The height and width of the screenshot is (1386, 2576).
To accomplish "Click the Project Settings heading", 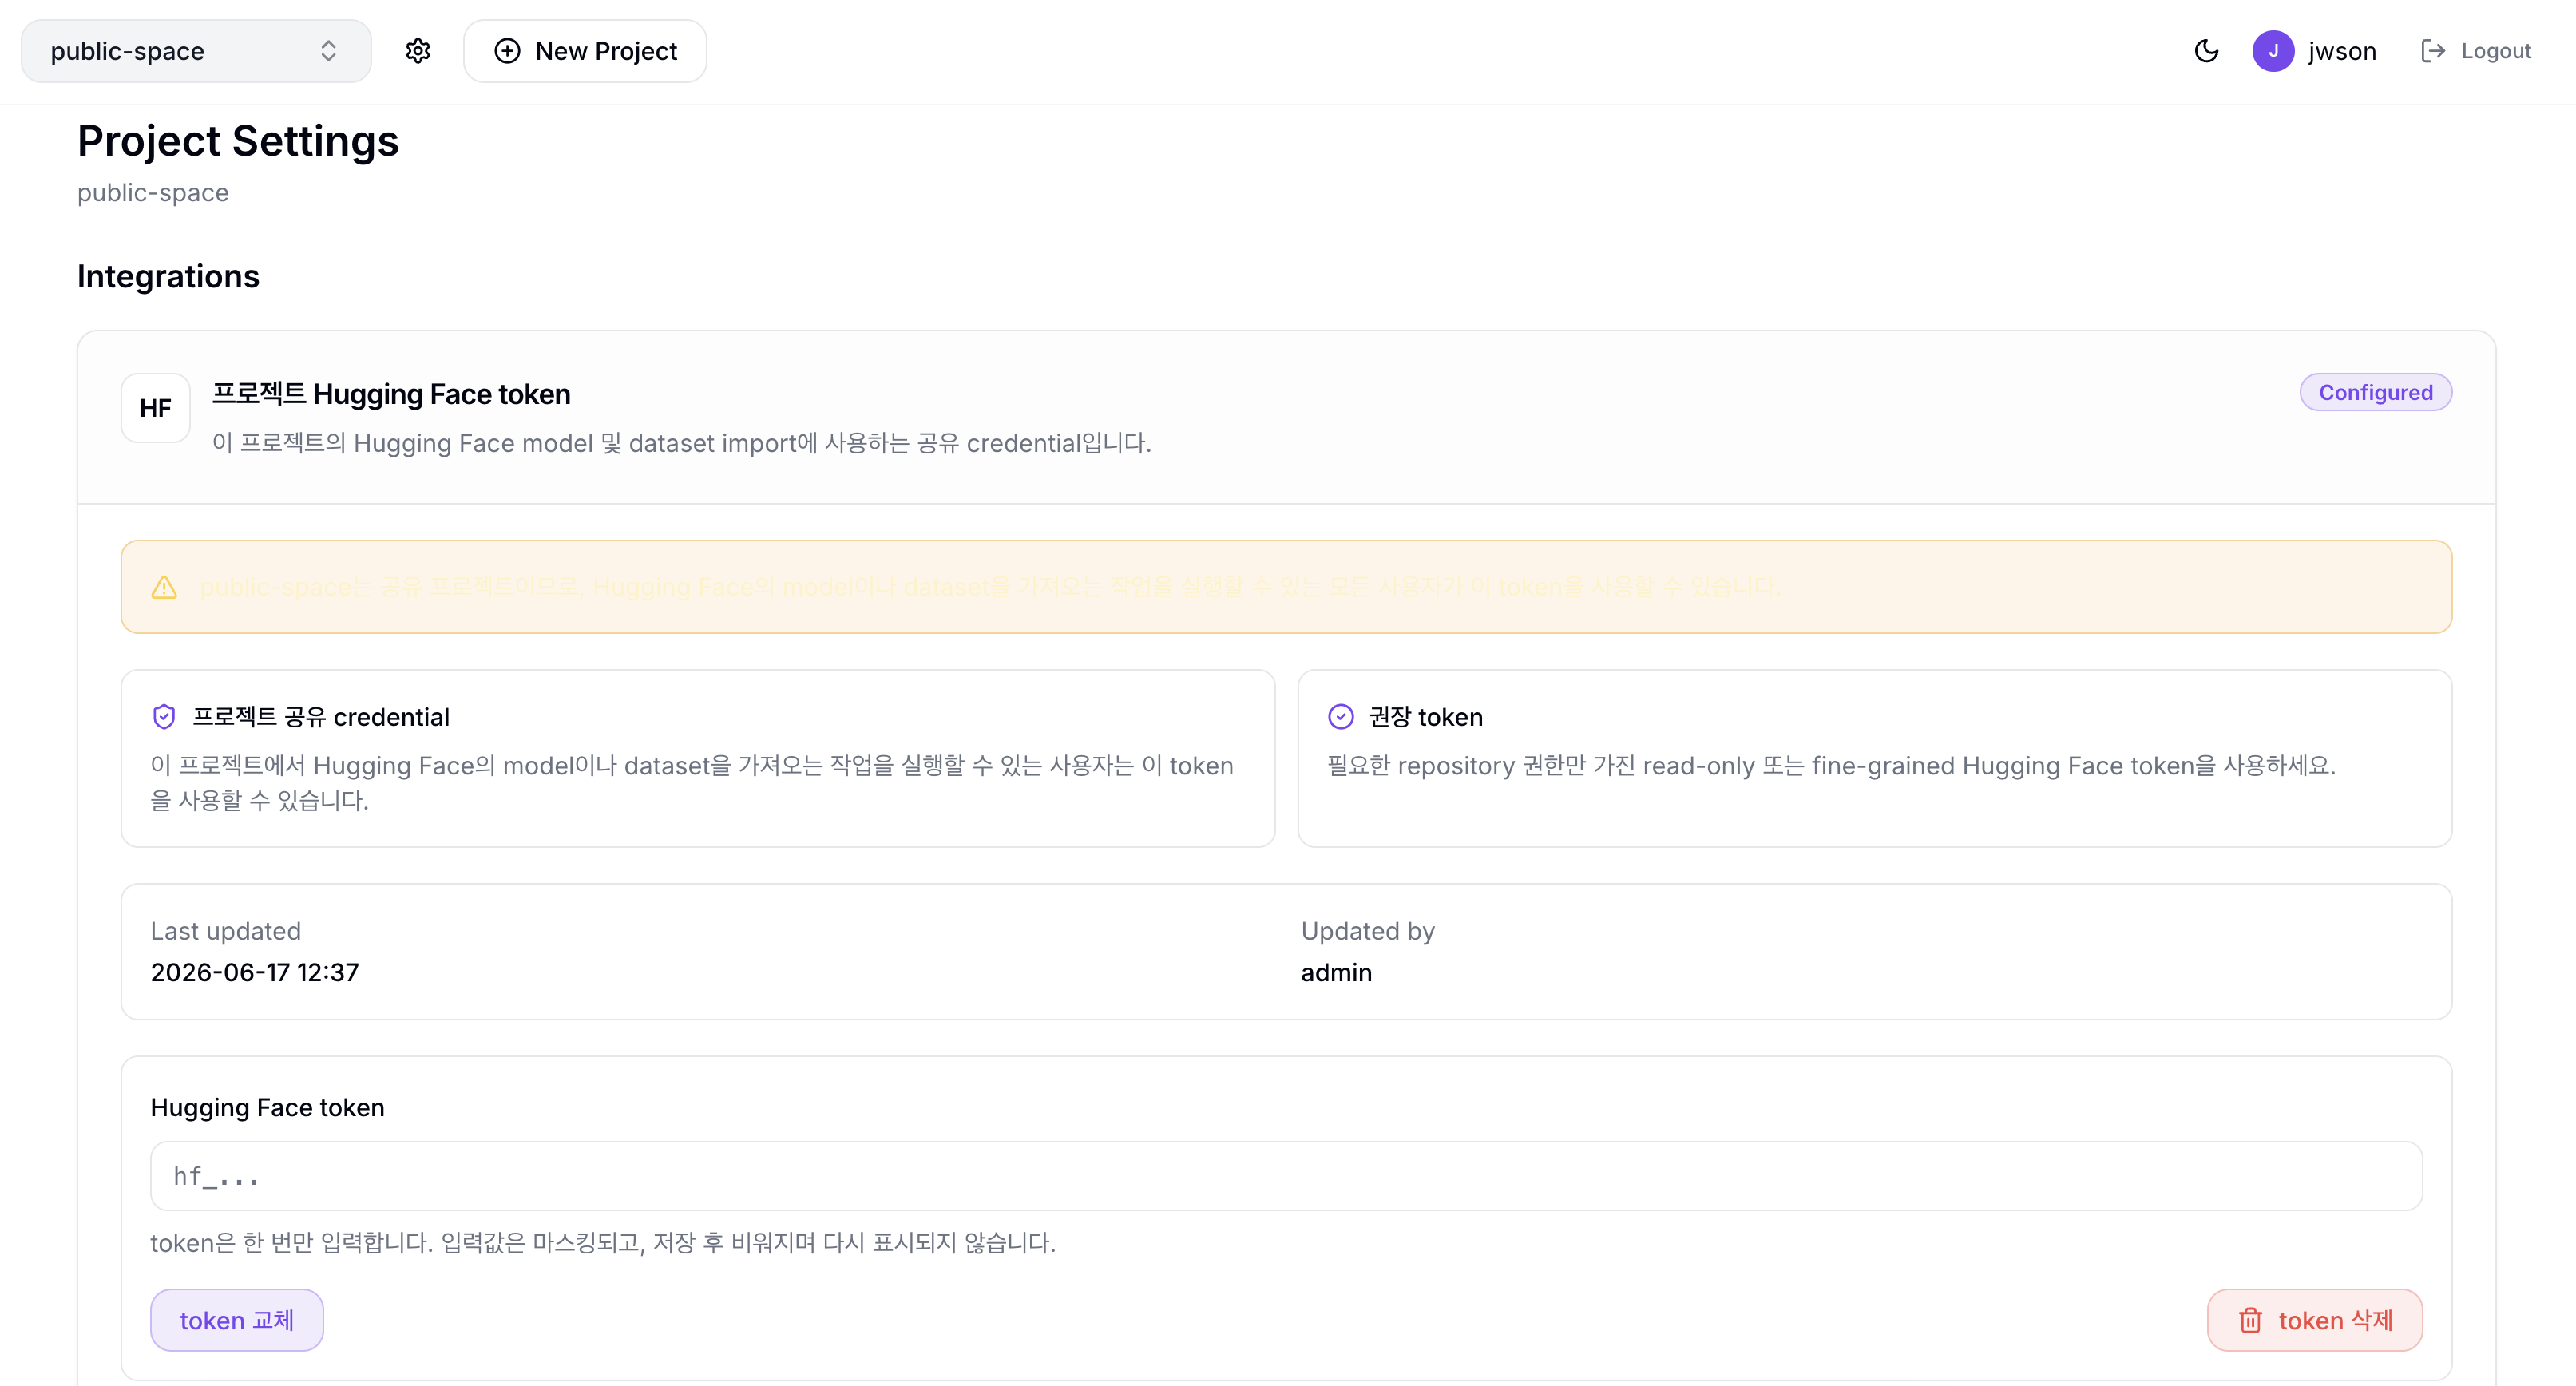I will point(238,141).
